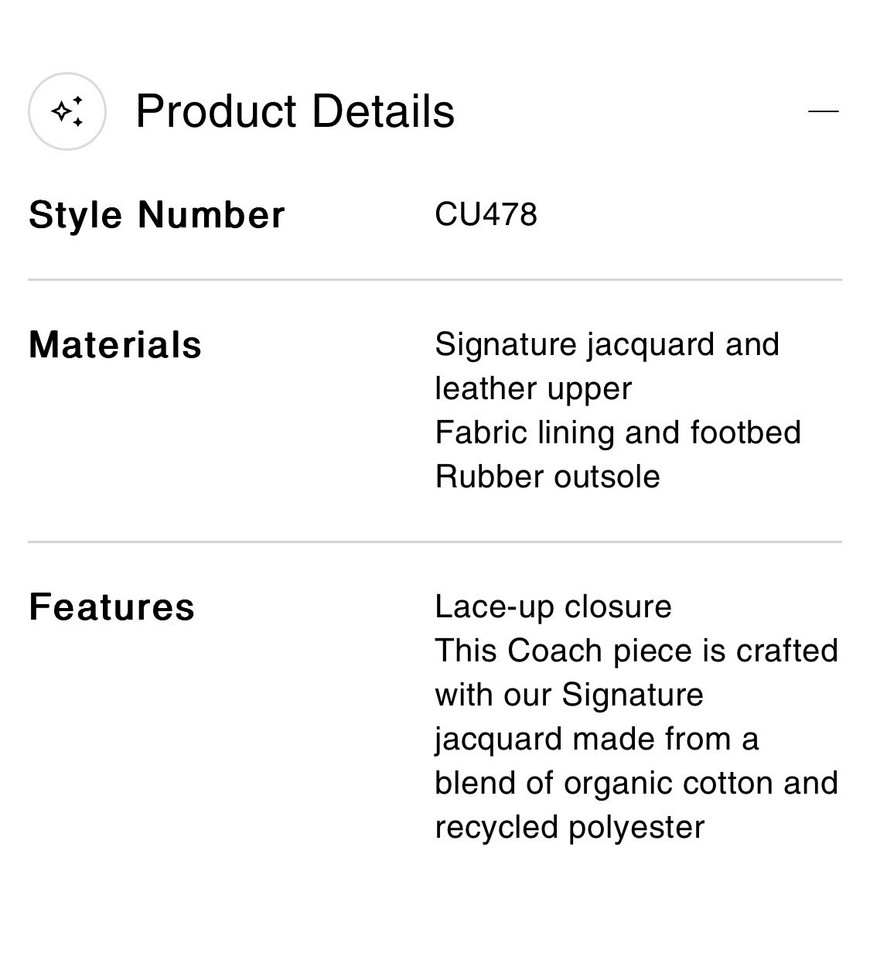Click the Materials label
The height and width of the screenshot is (960, 870).
[115, 345]
